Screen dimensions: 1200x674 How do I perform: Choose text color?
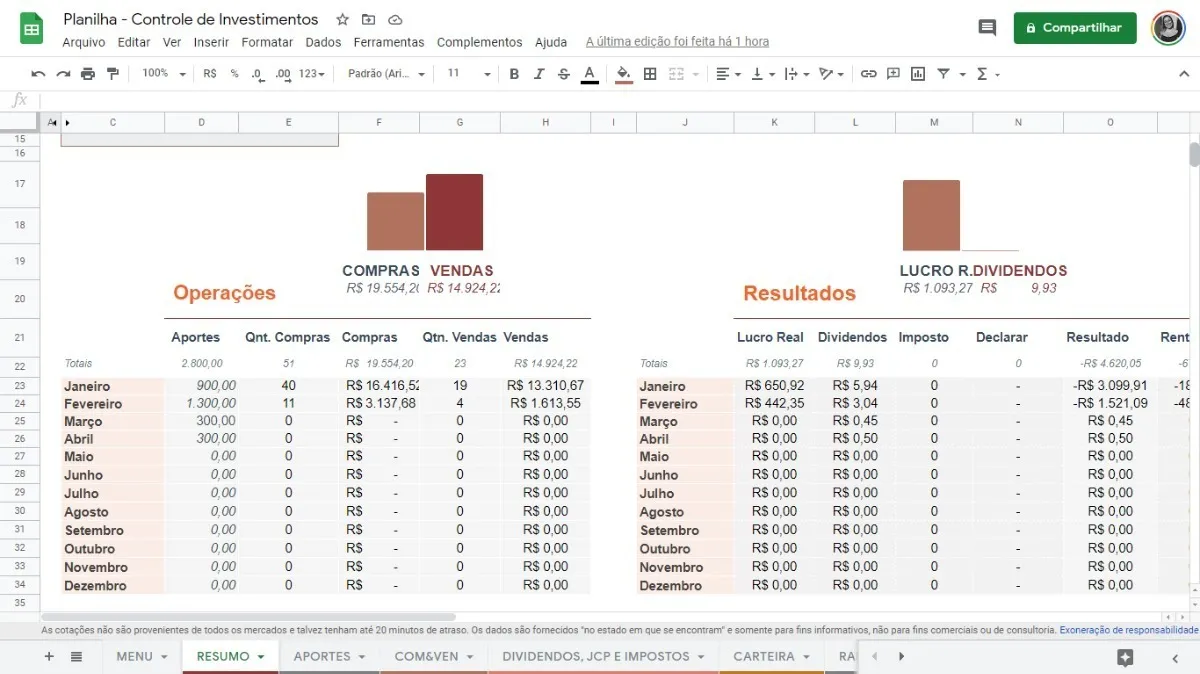589,74
